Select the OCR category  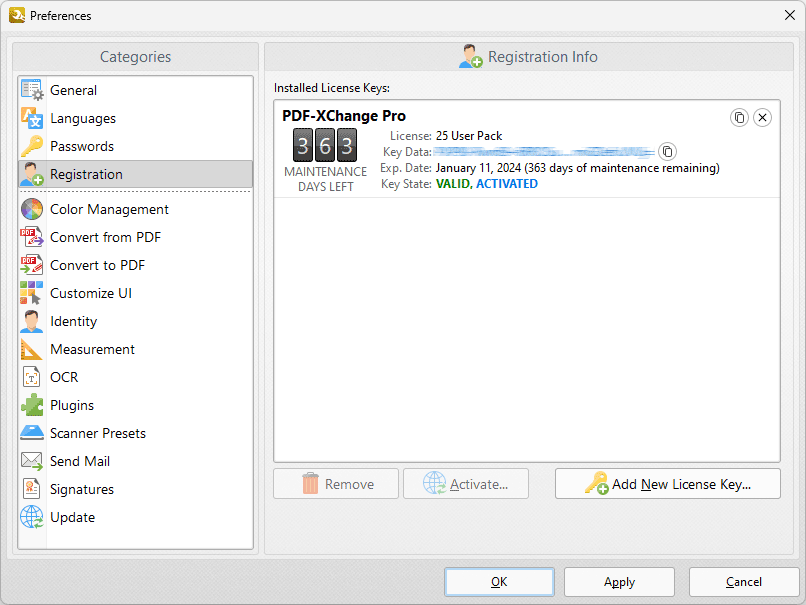pyautogui.click(x=136, y=377)
